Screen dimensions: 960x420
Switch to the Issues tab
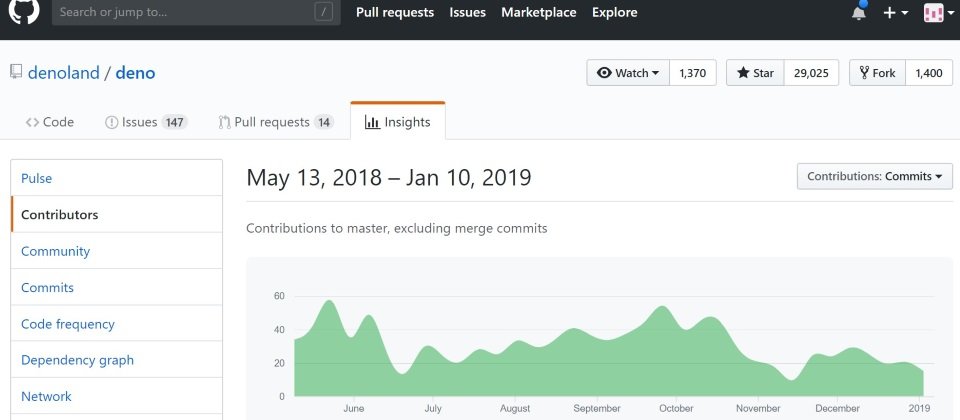point(146,122)
